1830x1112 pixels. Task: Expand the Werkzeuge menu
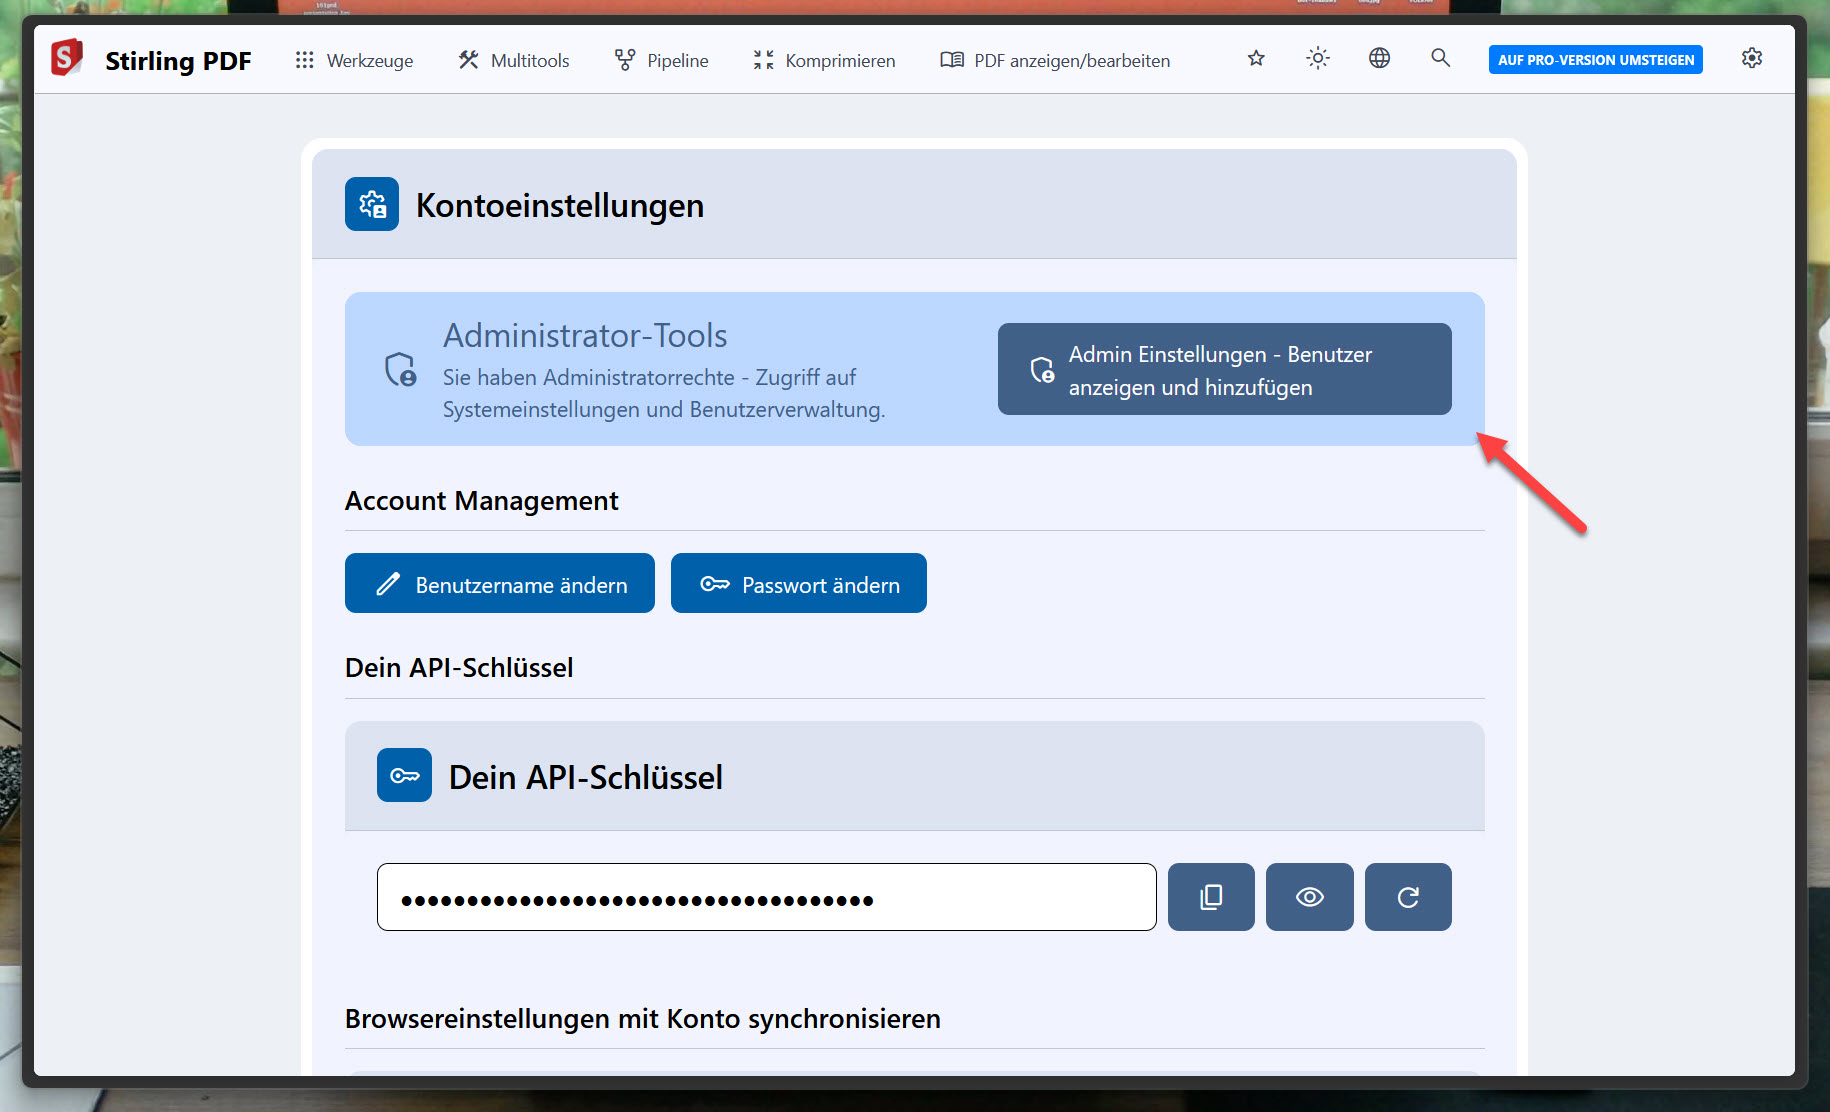point(354,61)
